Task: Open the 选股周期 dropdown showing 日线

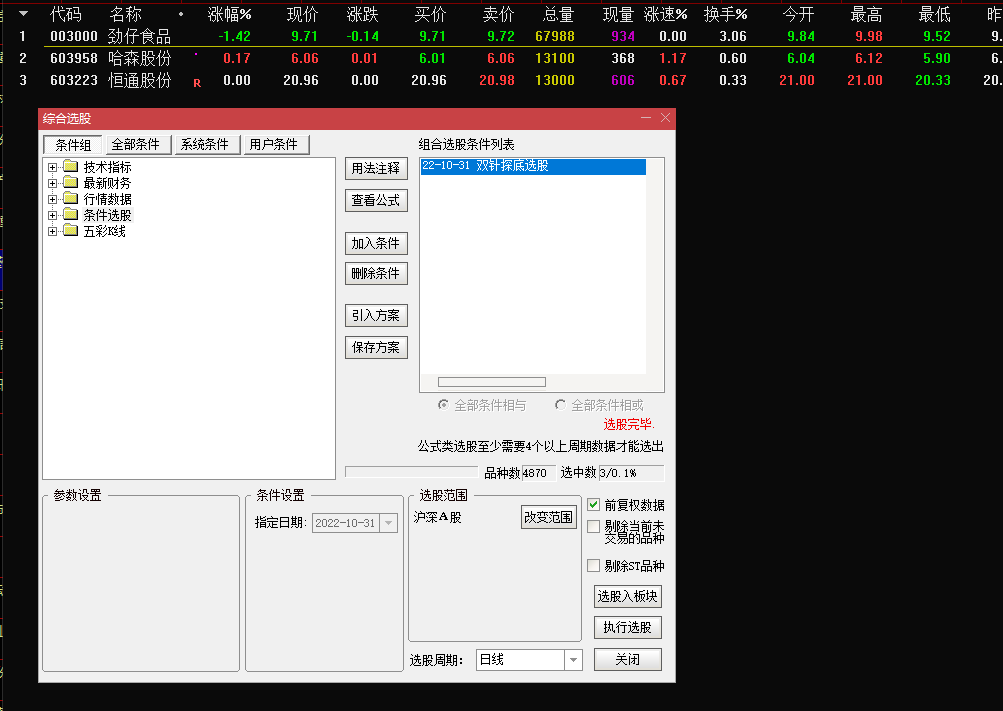Action: (x=571, y=659)
